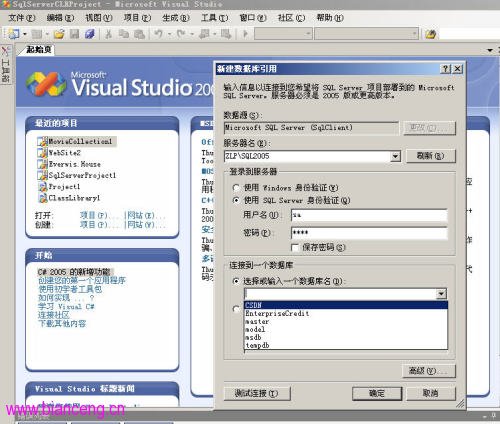Open the 社区 (Community) menu
The width and height of the screenshot is (500, 424).
coord(291,18)
